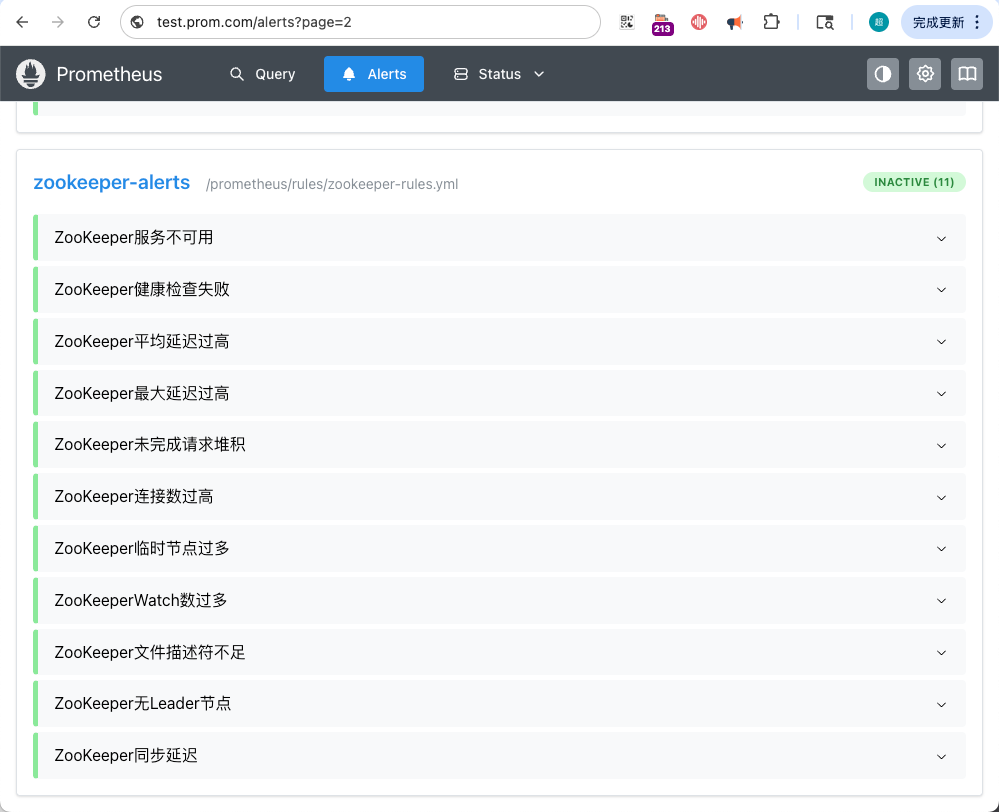Switch to the Query page
The width and height of the screenshot is (999, 812).
coord(262,74)
